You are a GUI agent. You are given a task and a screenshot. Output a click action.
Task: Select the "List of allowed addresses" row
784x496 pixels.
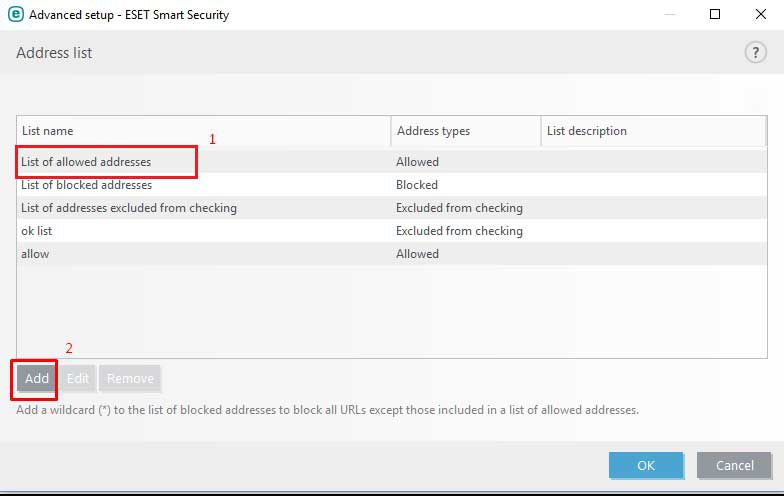pyautogui.click(x=86, y=161)
